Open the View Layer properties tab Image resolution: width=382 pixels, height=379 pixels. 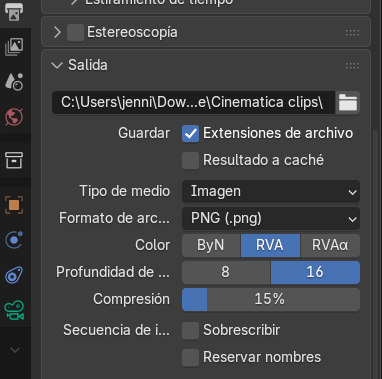click(14, 46)
